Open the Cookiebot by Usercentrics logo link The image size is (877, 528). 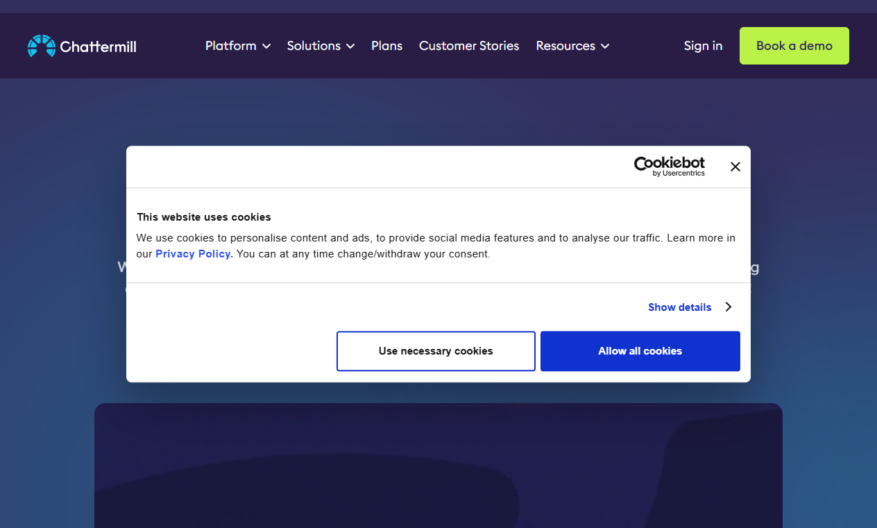click(669, 166)
